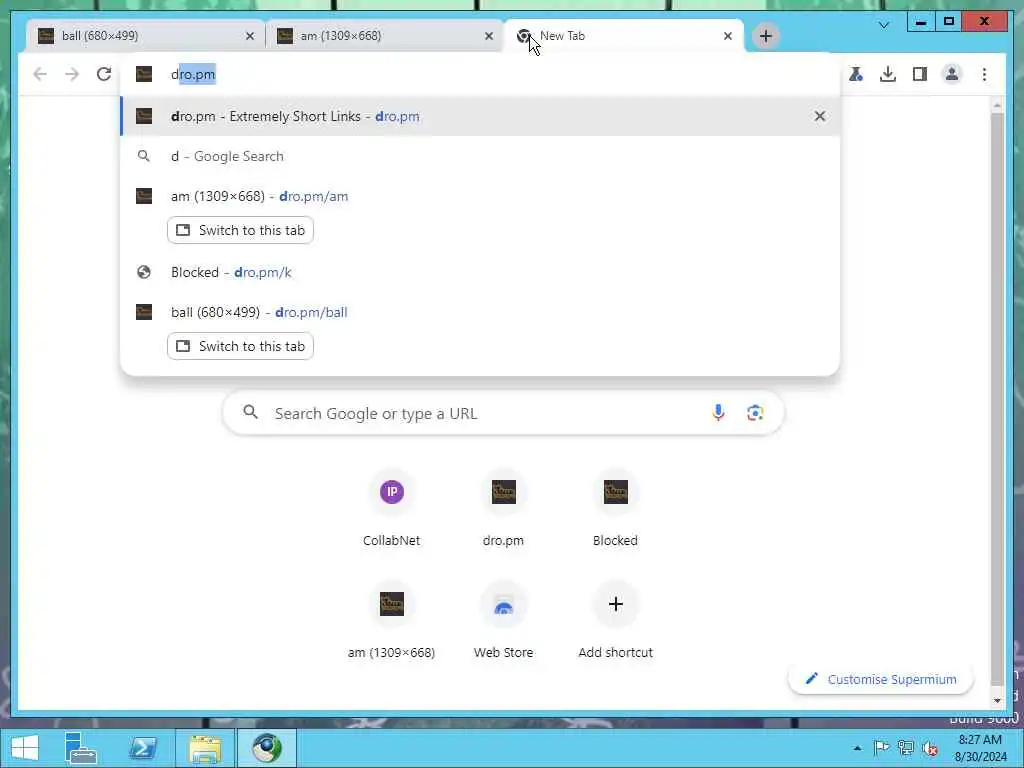Close the New Tab tab
The height and width of the screenshot is (768, 1024).
(728, 36)
